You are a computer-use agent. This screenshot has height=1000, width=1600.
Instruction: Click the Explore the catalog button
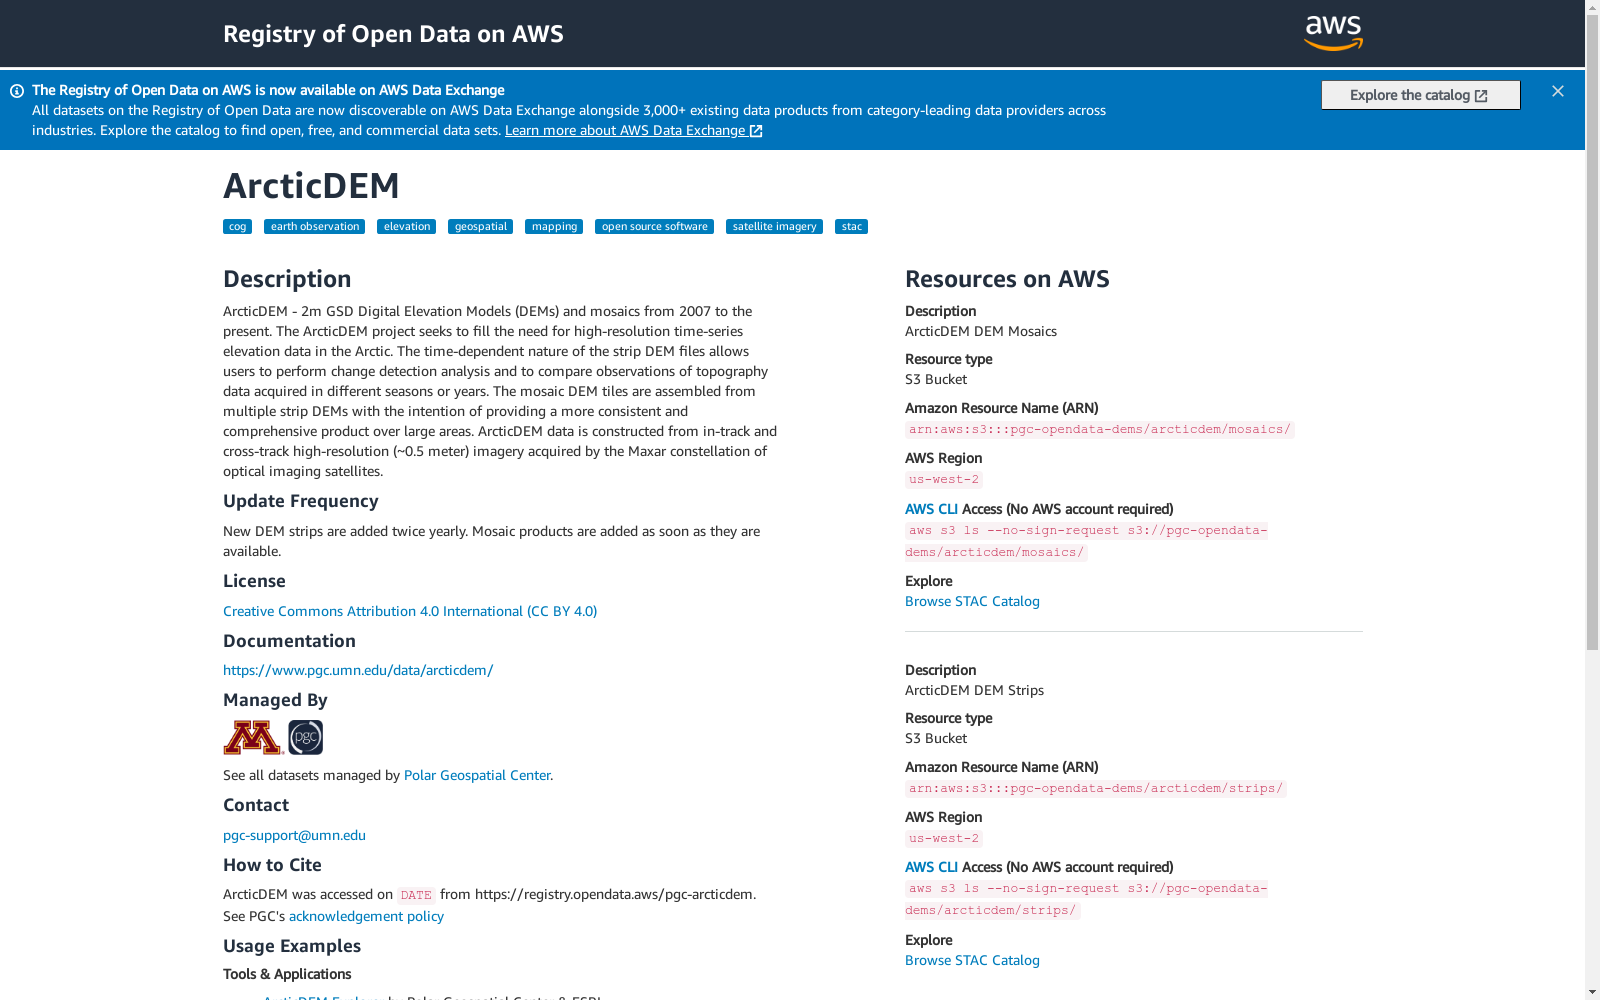1420,95
